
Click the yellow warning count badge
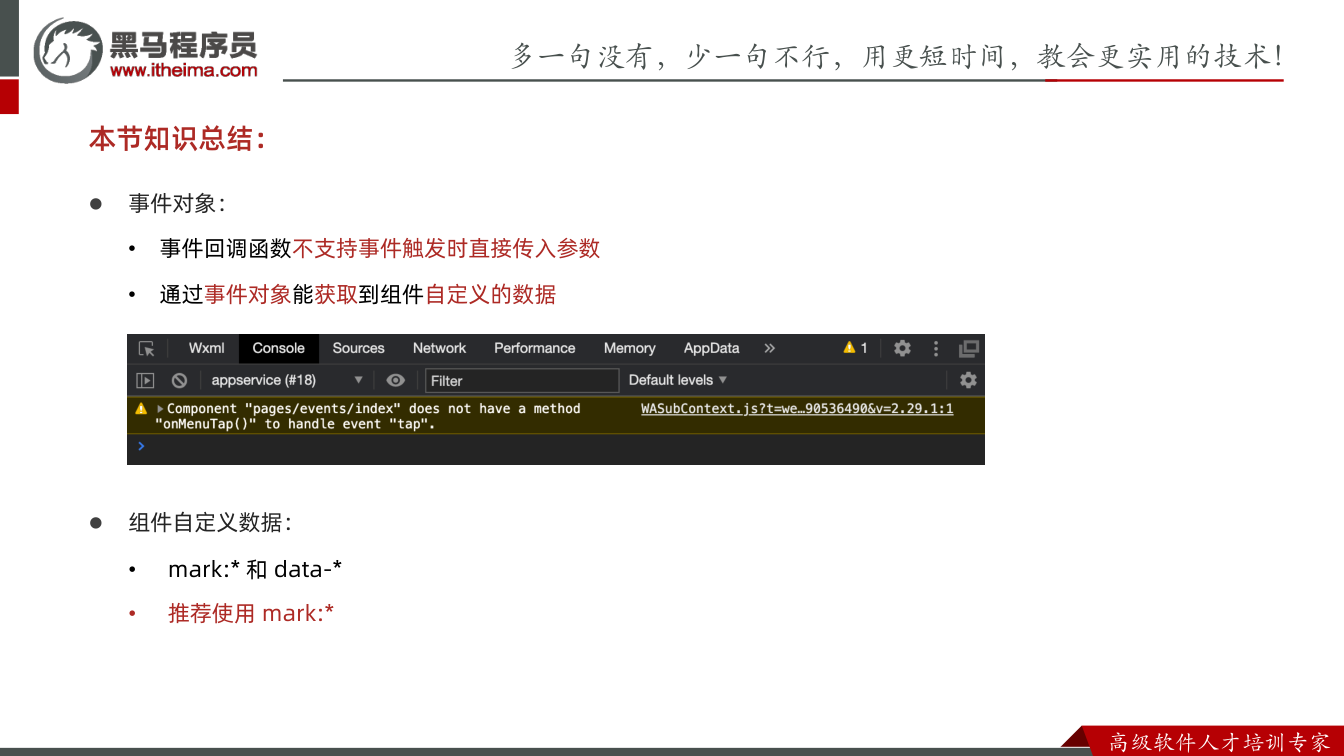pyautogui.click(x=855, y=348)
